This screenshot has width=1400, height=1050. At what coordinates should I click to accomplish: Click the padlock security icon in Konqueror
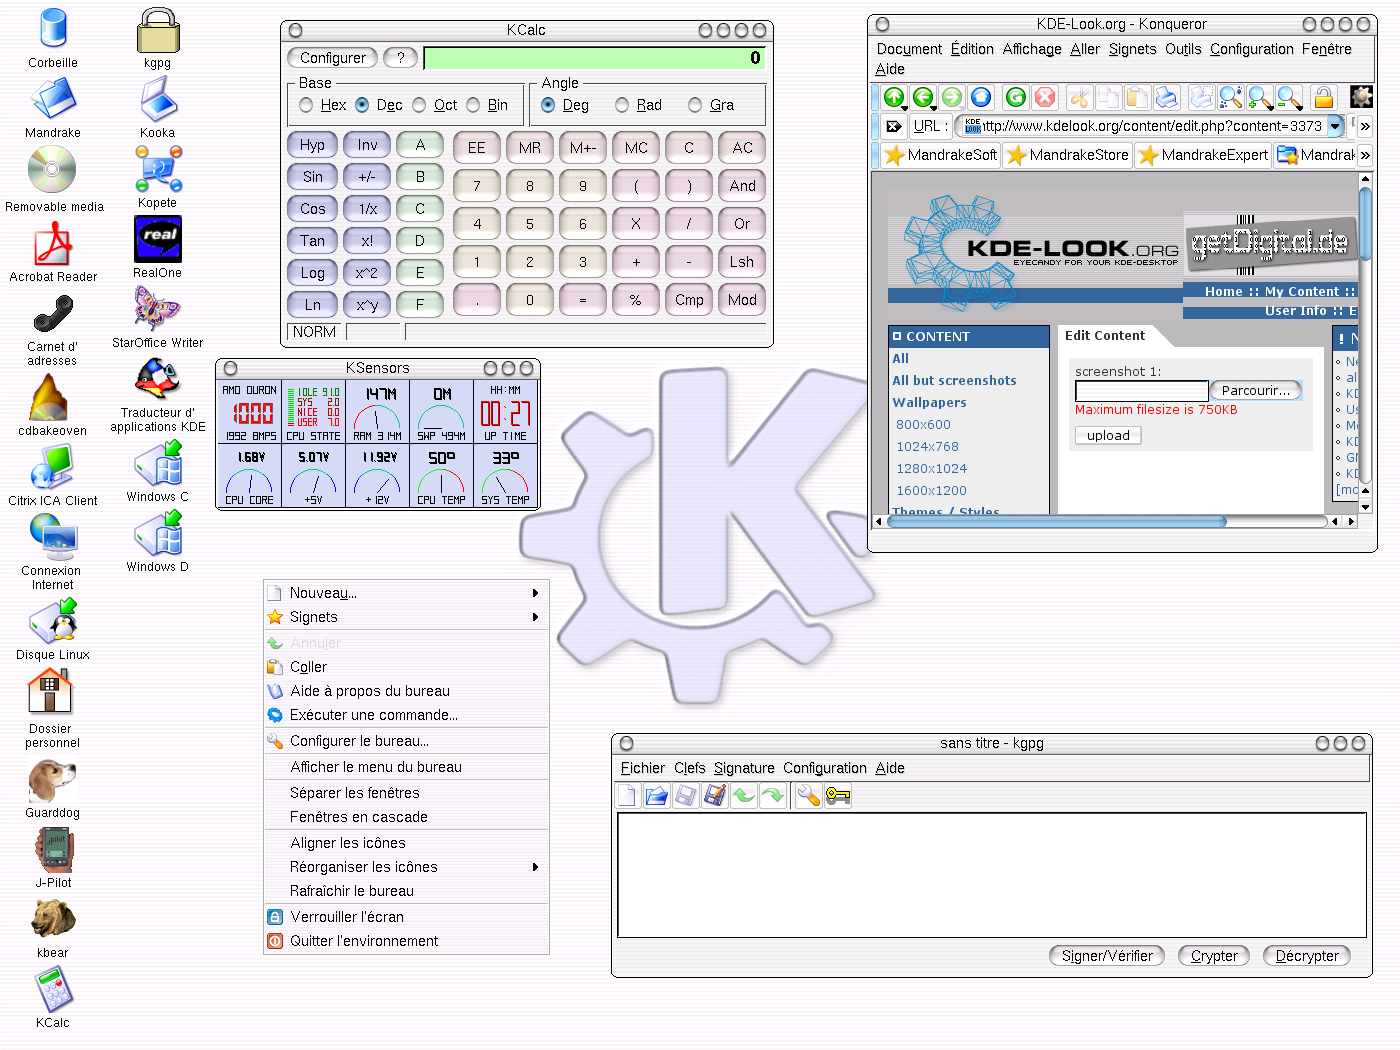[1323, 97]
